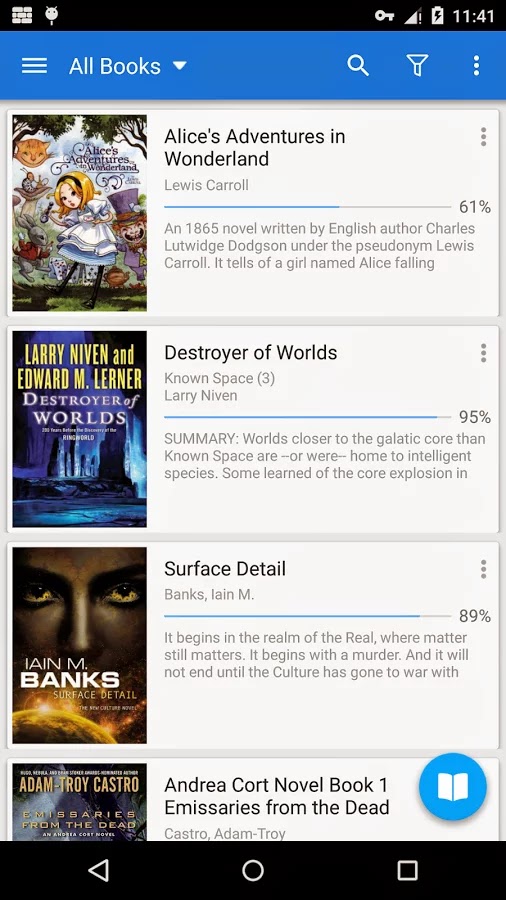Open options menu for Surface Detail
506x900 pixels.
484,569
